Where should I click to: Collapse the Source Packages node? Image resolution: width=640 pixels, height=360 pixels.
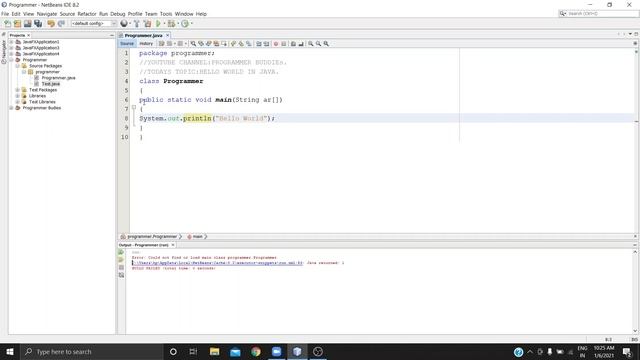pos(18,66)
